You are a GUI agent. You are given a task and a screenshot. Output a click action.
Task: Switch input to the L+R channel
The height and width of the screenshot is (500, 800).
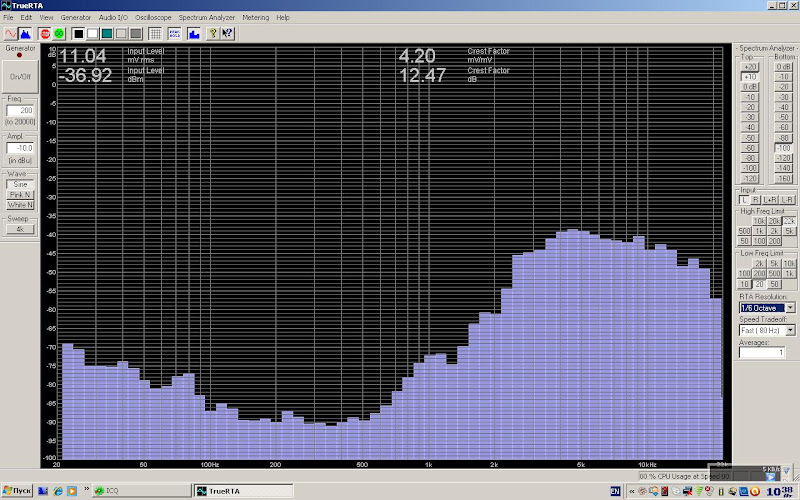[x=771, y=200]
